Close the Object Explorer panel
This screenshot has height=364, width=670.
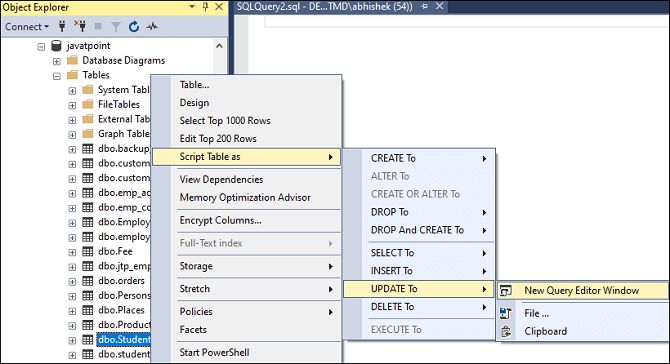pos(219,7)
